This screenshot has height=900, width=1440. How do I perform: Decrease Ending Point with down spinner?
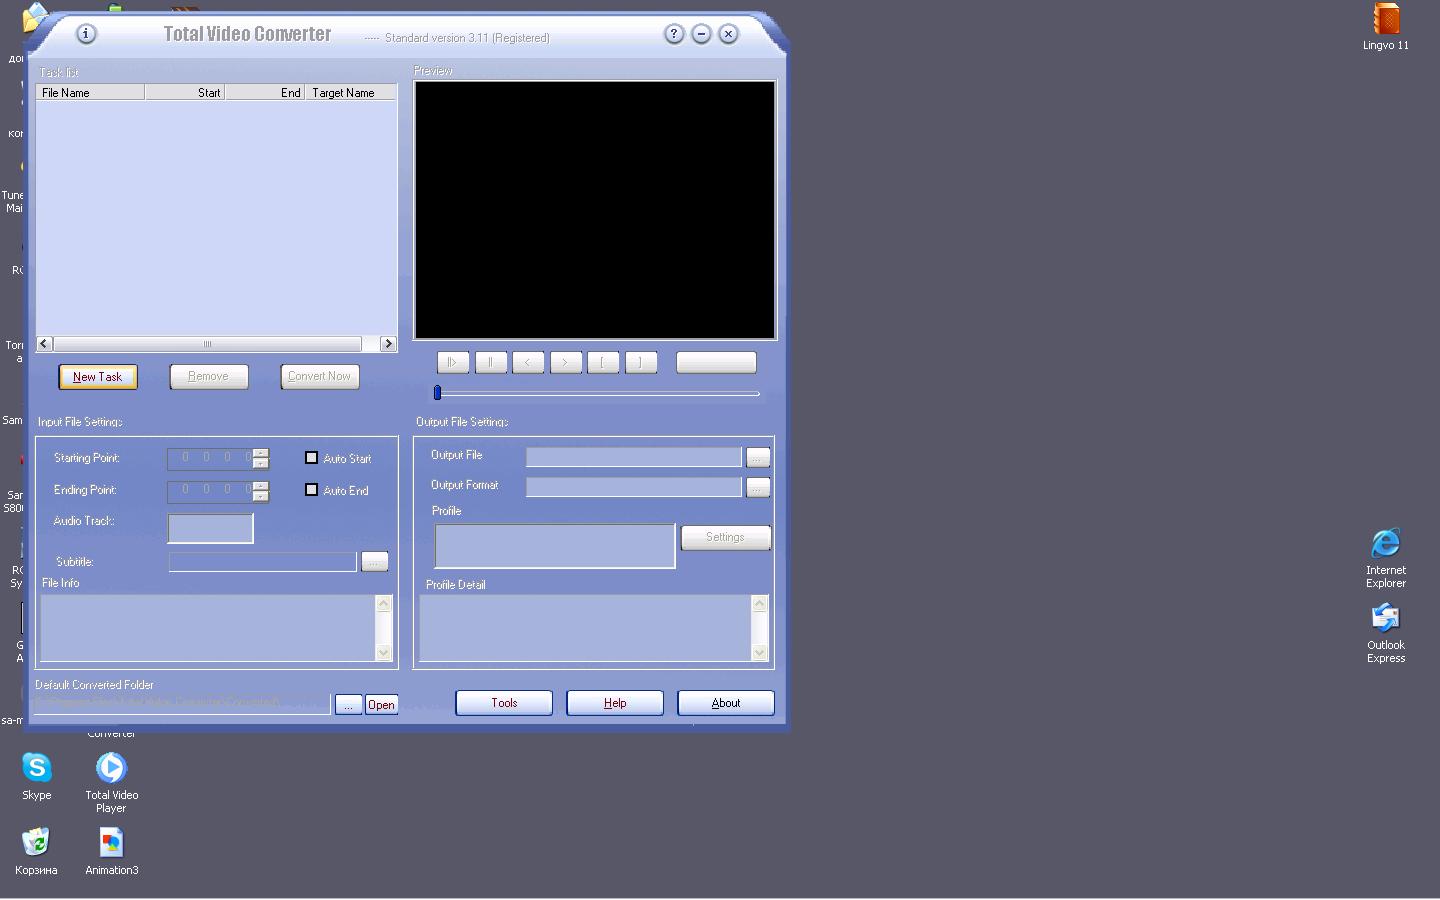coord(261,496)
